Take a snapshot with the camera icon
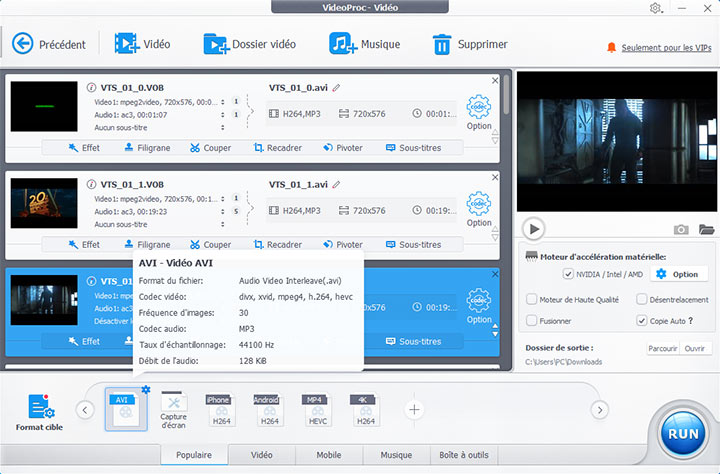The image size is (720, 474). [x=681, y=229]
